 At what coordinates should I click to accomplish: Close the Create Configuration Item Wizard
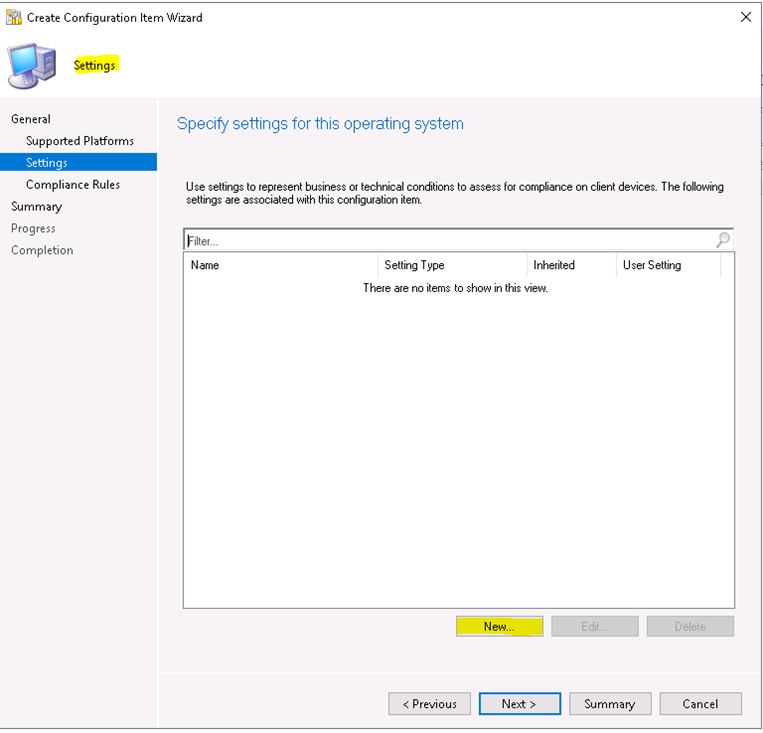745,17
